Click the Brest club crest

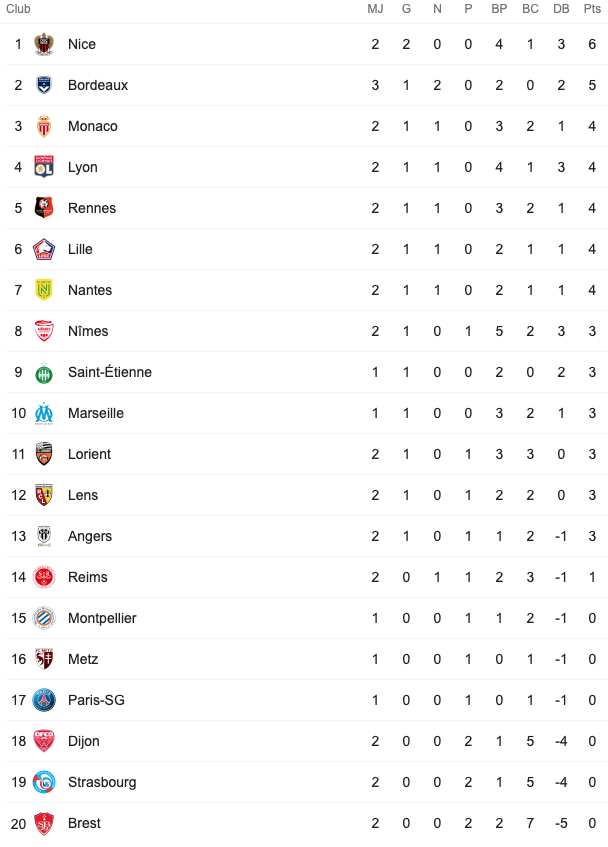(x=44, y=823)
